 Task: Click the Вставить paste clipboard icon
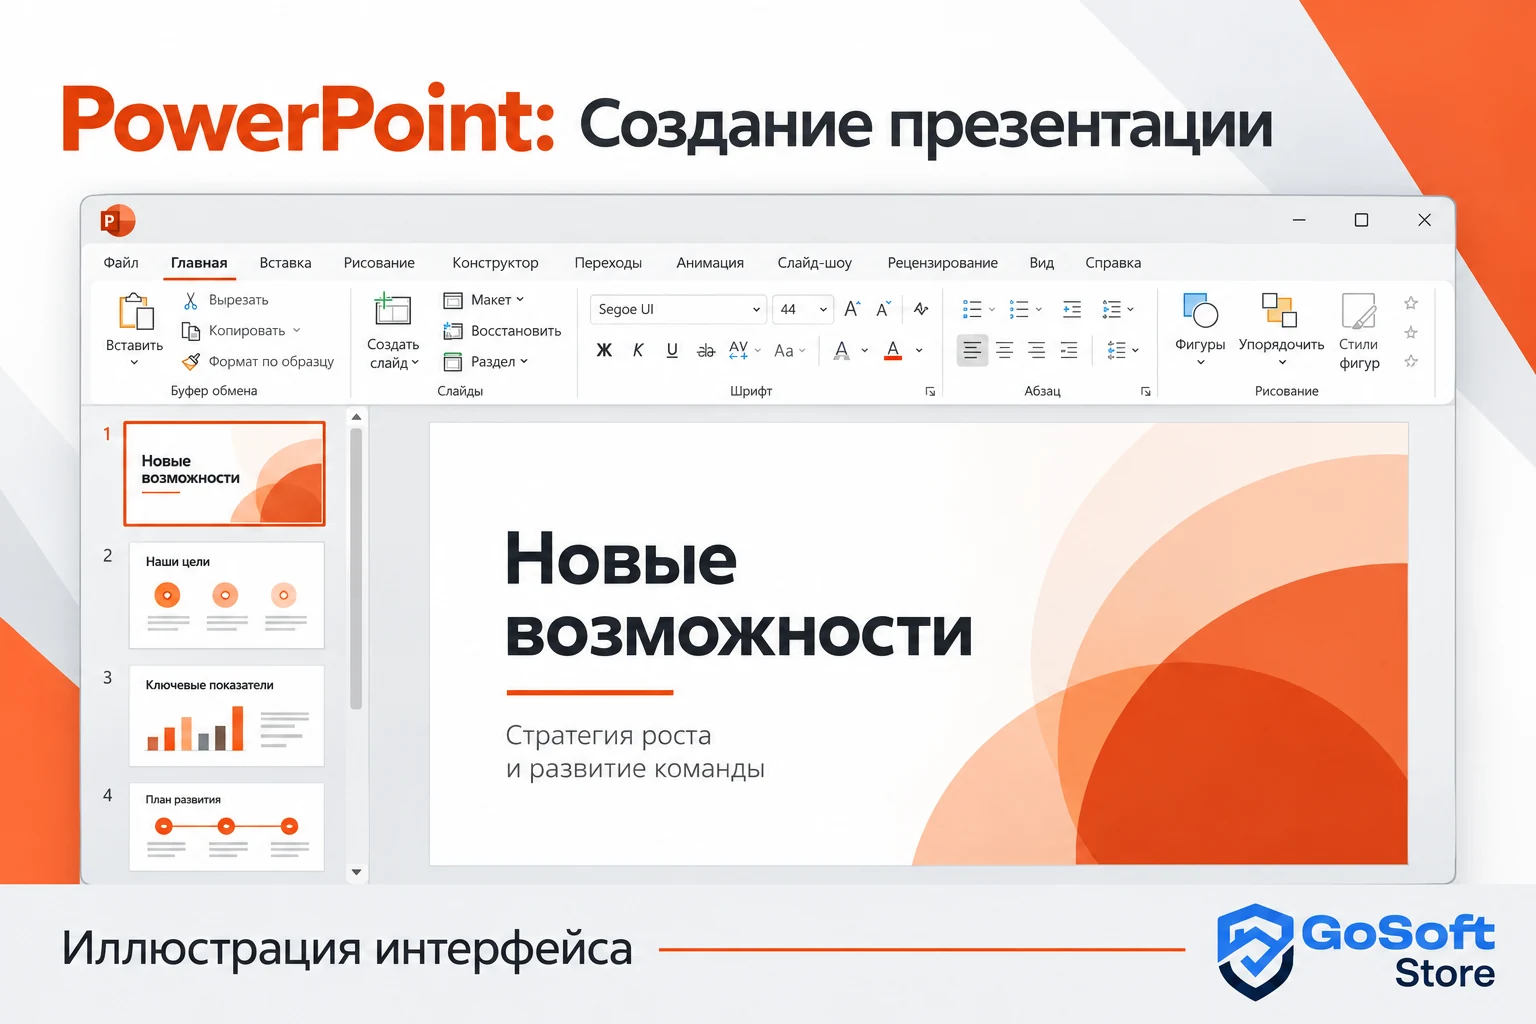pos(136,312)
